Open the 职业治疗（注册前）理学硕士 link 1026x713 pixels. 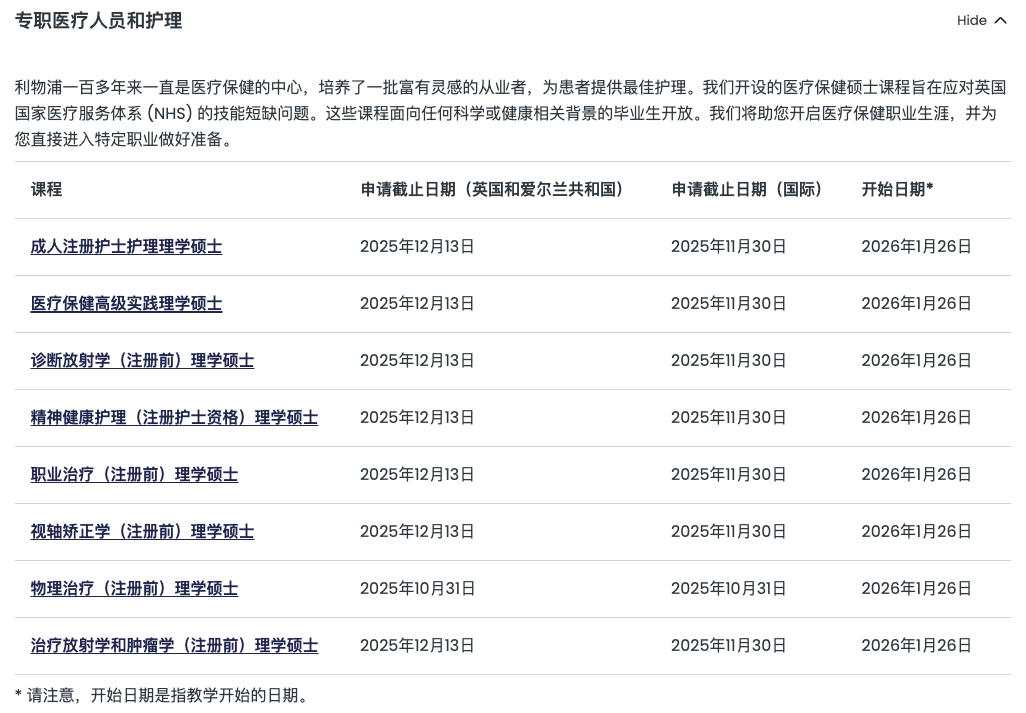pos(134,475)
